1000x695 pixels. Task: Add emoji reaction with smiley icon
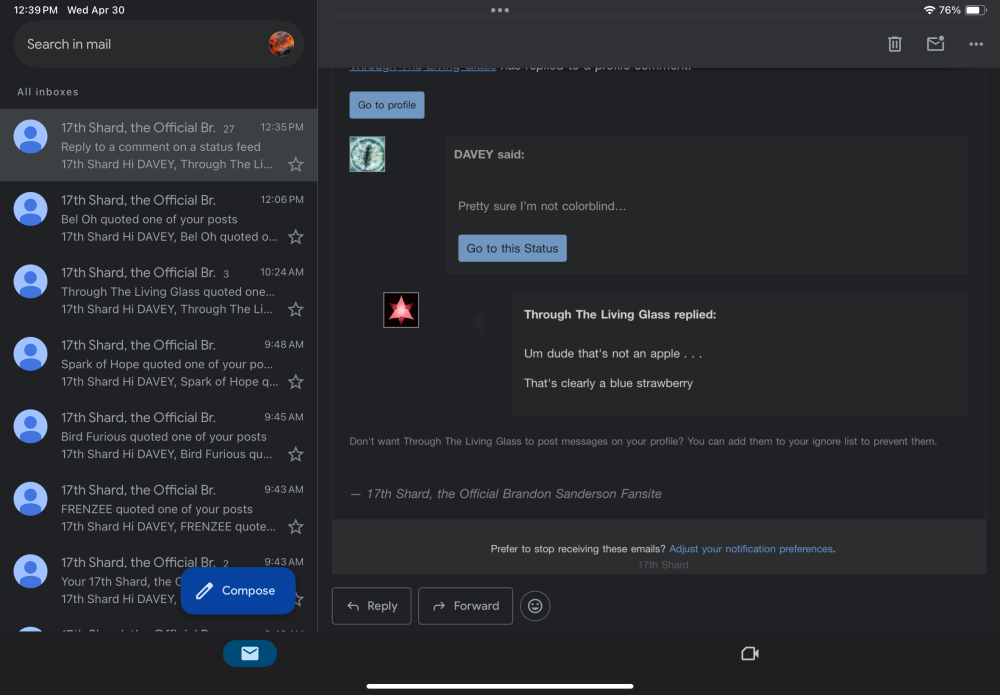[535, 606]
